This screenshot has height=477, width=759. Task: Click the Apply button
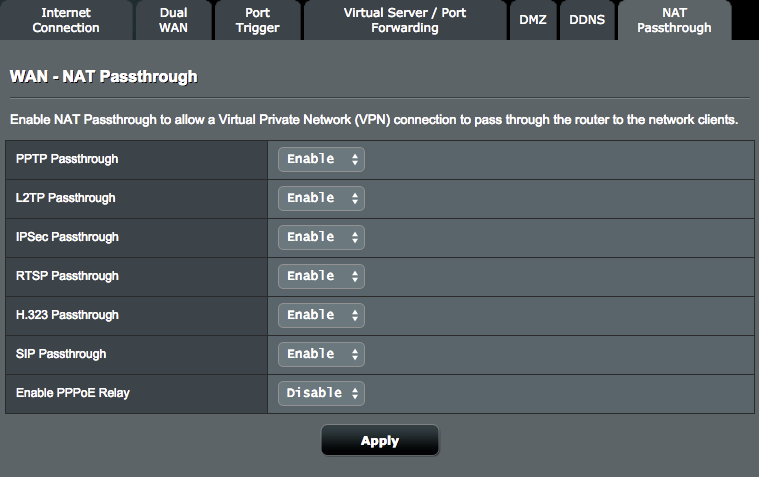(380, 441)
